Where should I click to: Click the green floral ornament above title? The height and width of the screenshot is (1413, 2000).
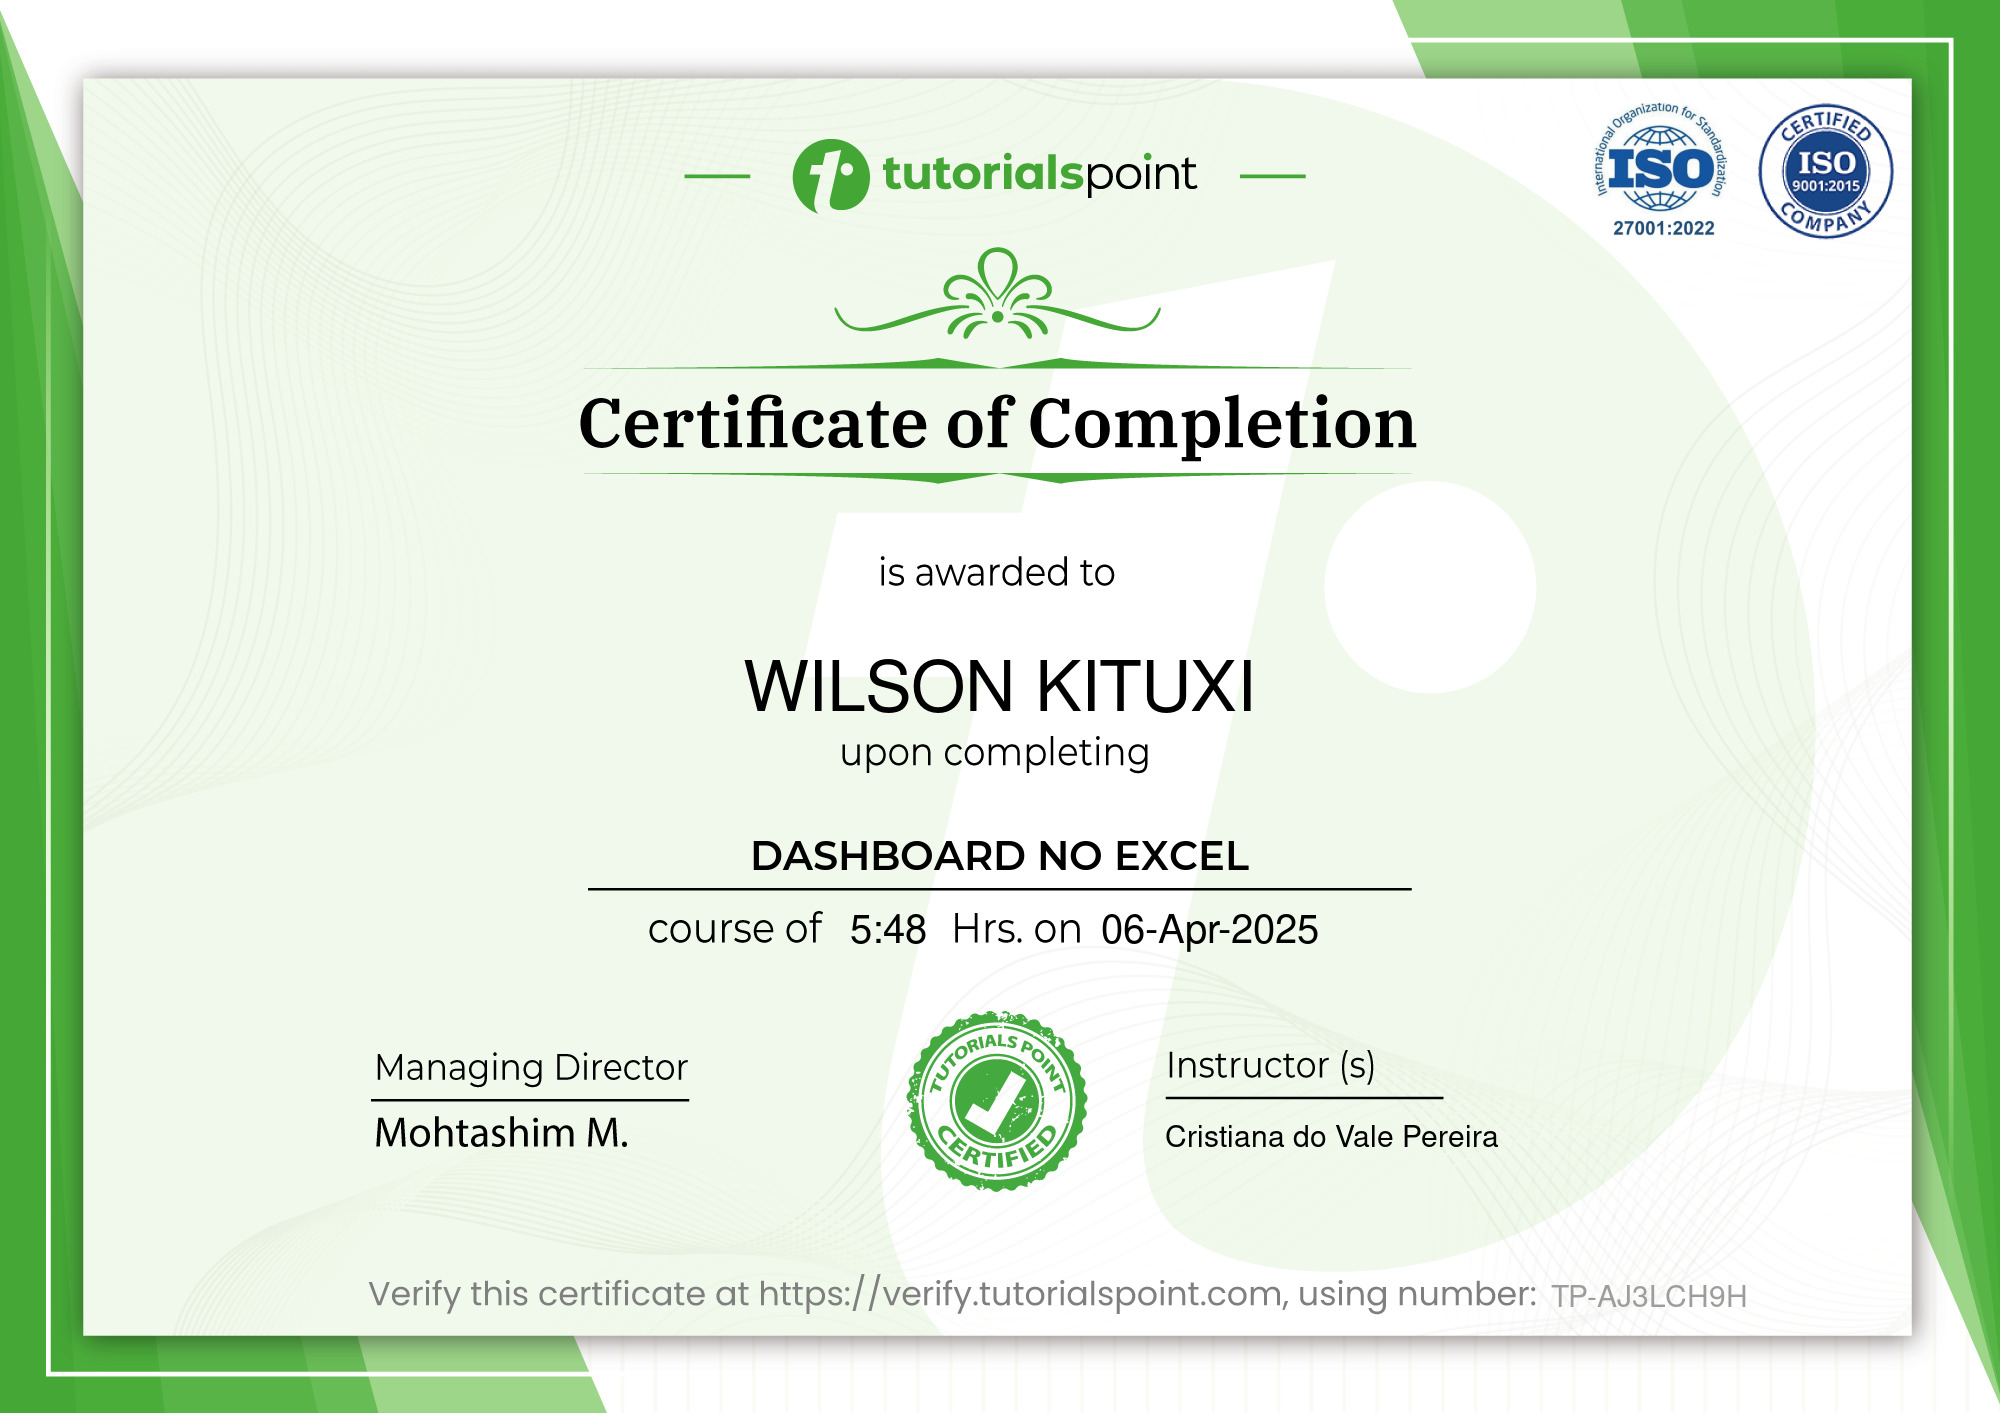[997, 296]
